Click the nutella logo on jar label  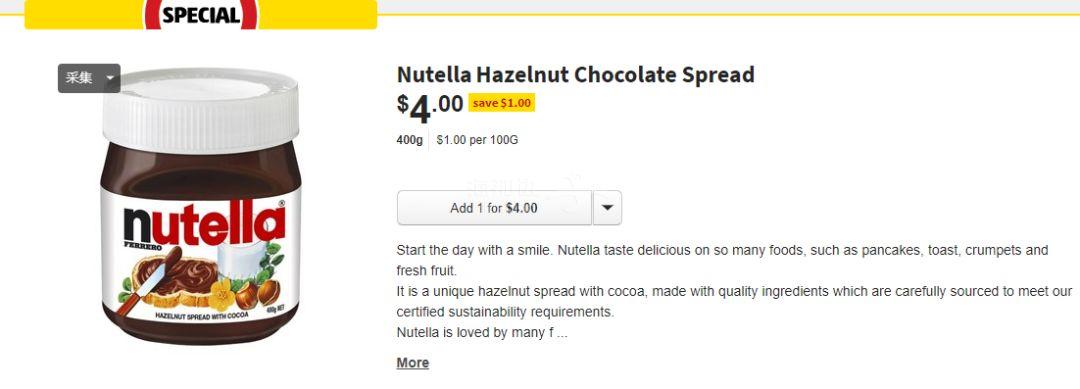204,224
